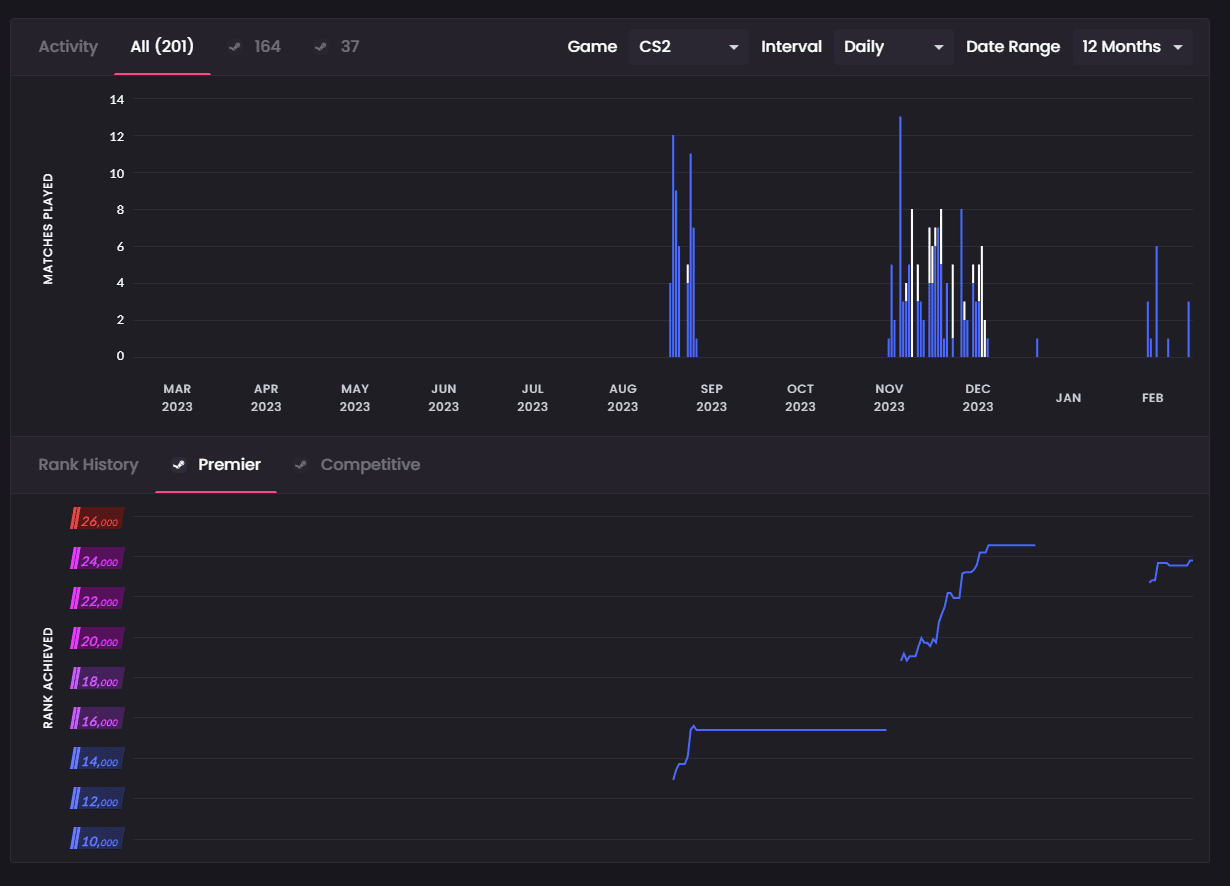Open the Interval Daily dropdown
Screen dimensions: 1230x886
[x=893, y=47]
